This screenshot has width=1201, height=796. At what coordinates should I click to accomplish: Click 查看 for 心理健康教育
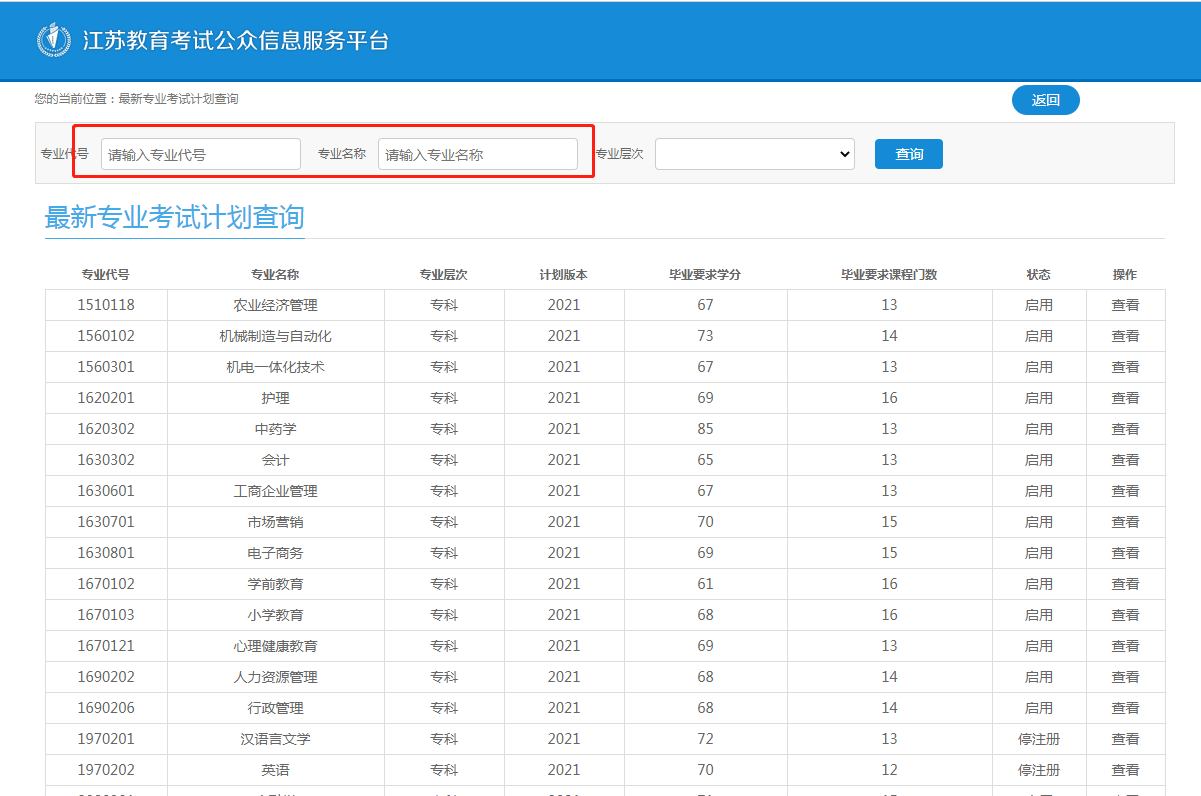coord(1125,646)
